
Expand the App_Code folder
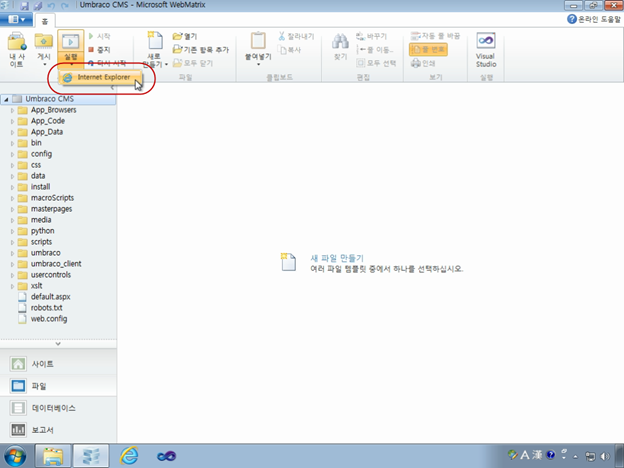pos(12,121)
